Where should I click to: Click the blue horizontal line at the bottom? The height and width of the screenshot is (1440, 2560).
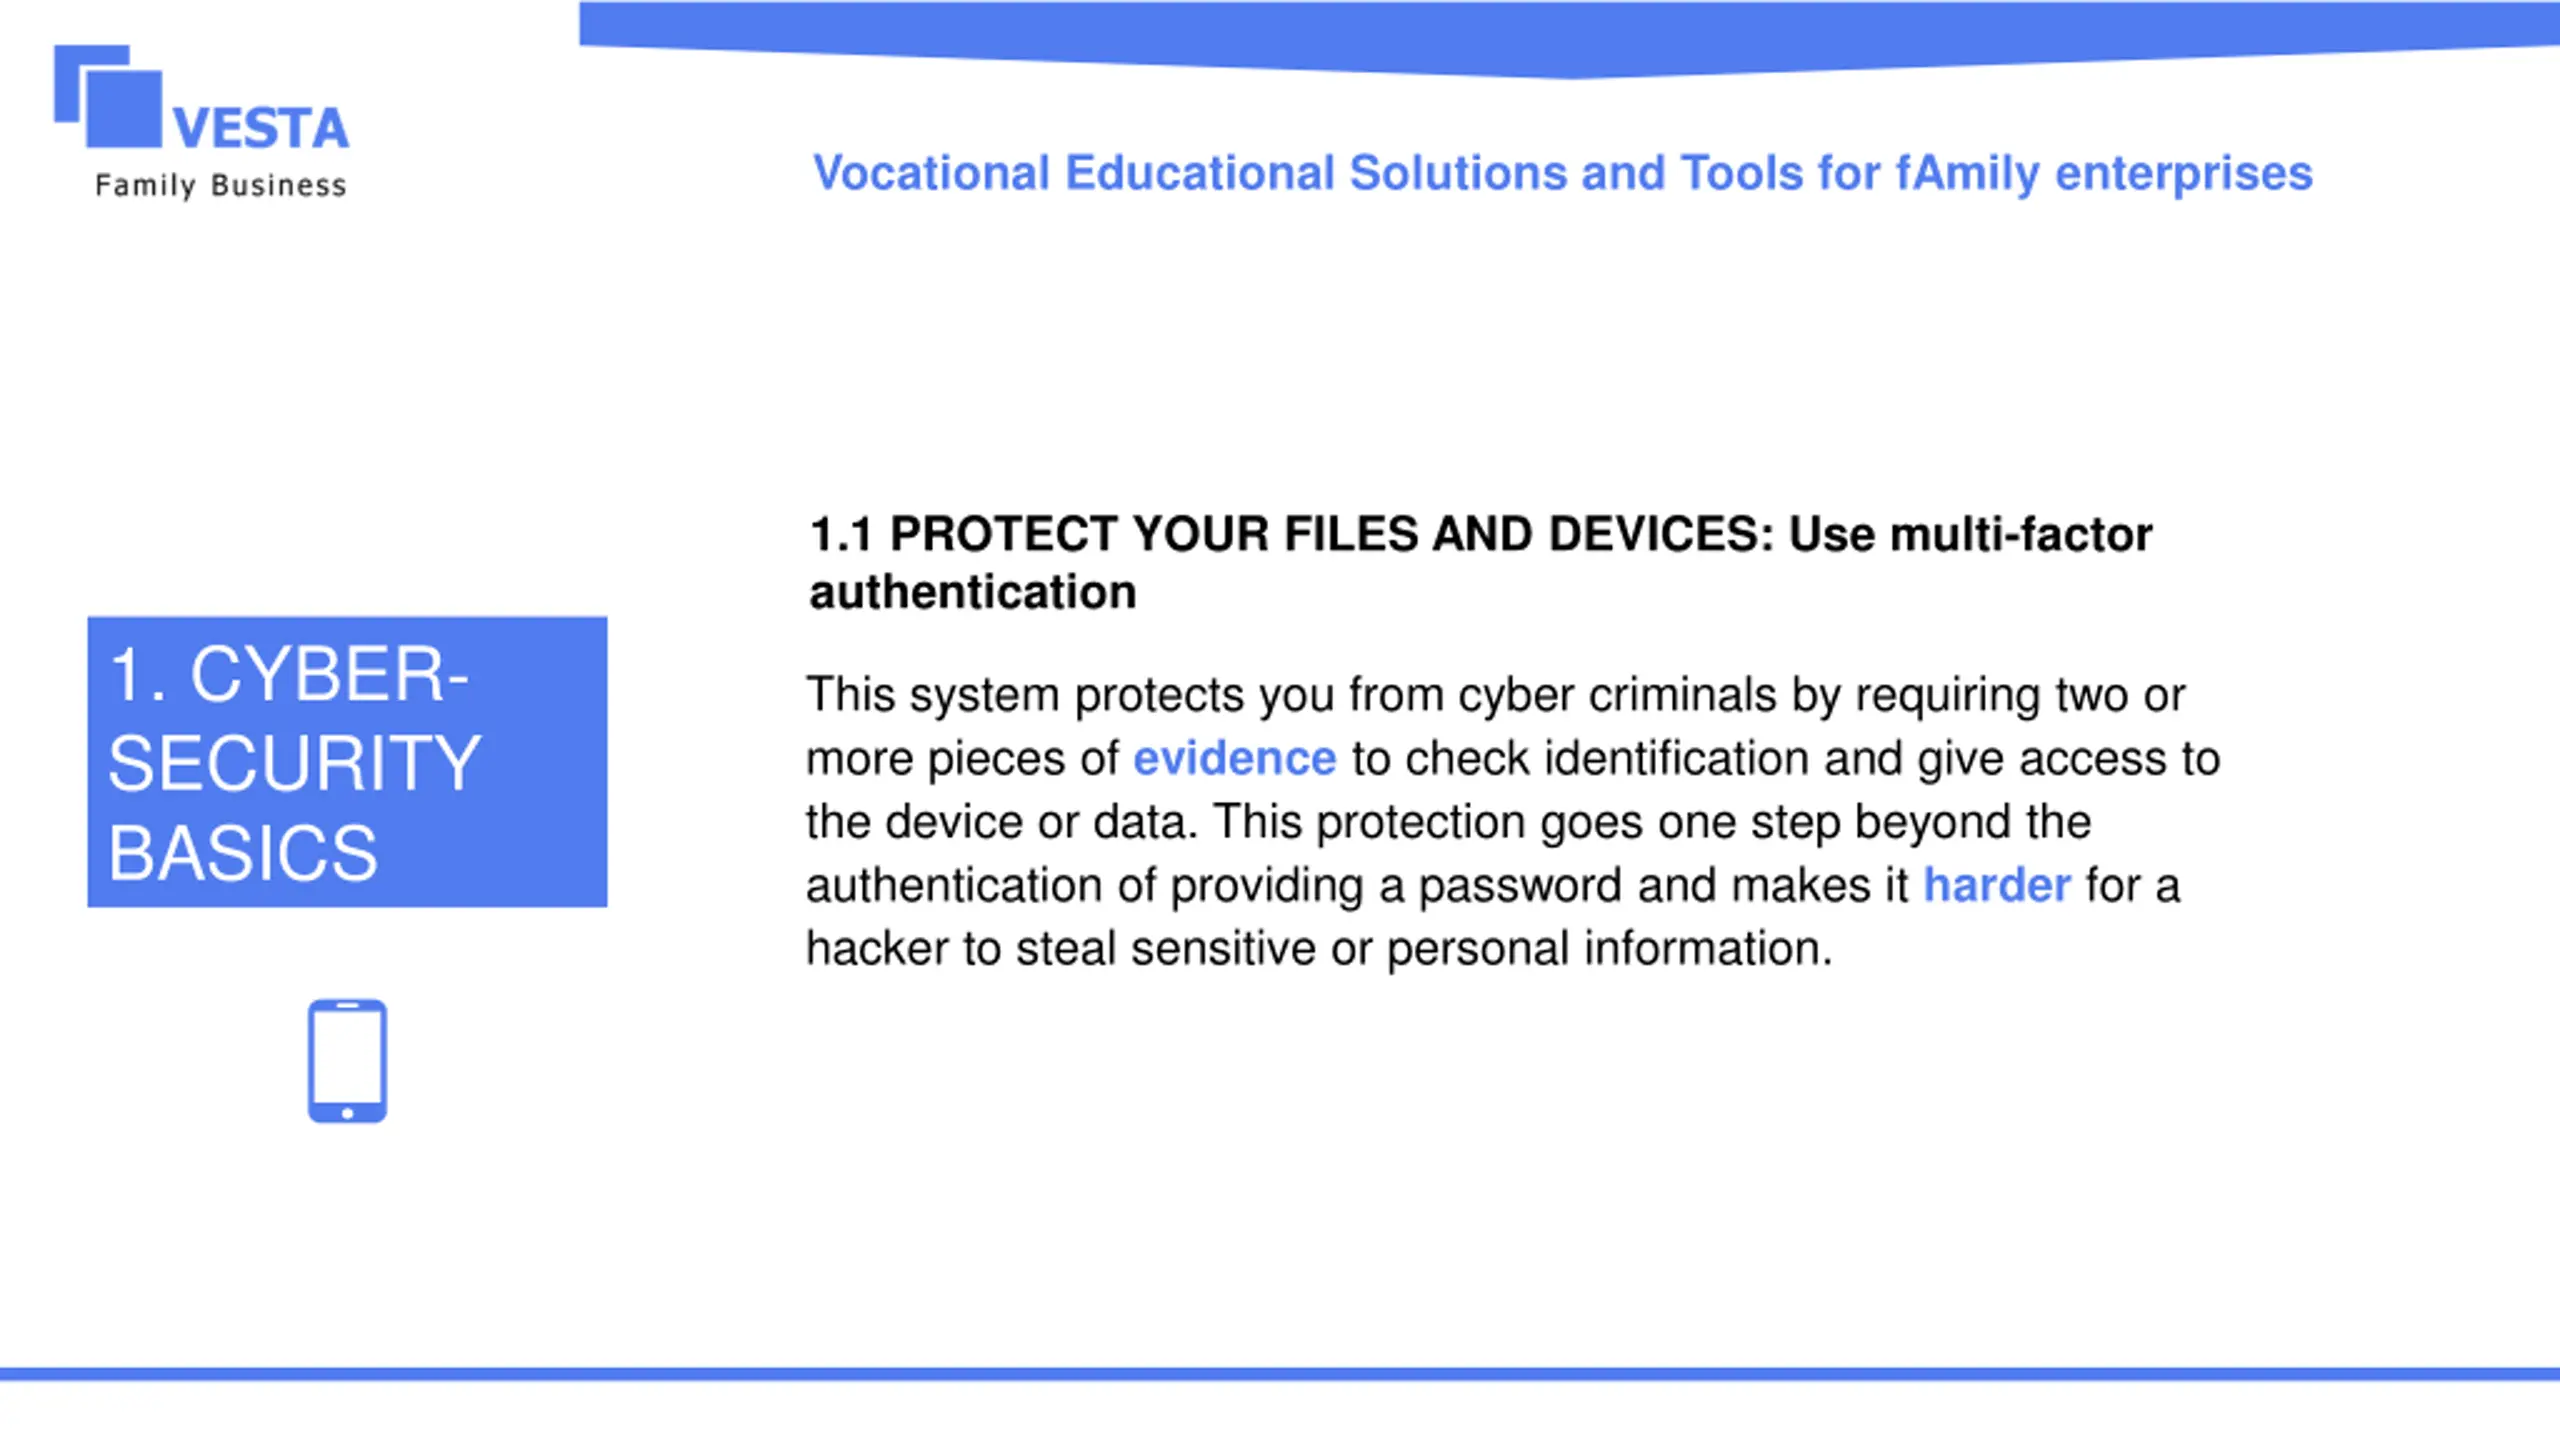[x=1280, y=1374]
